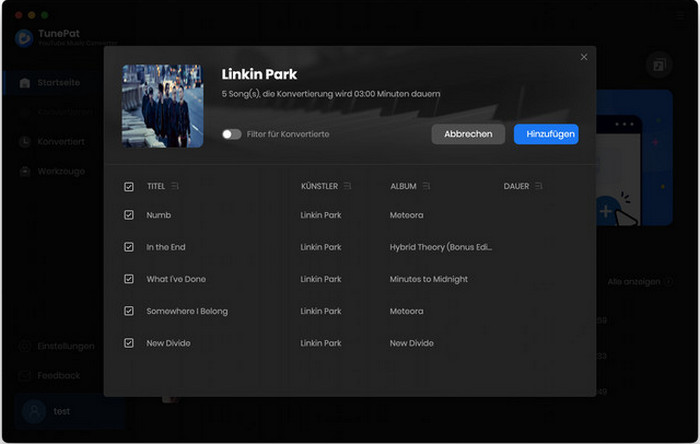Click the New Divide album cell
700x444 pixels.
[x=412, y=343]
